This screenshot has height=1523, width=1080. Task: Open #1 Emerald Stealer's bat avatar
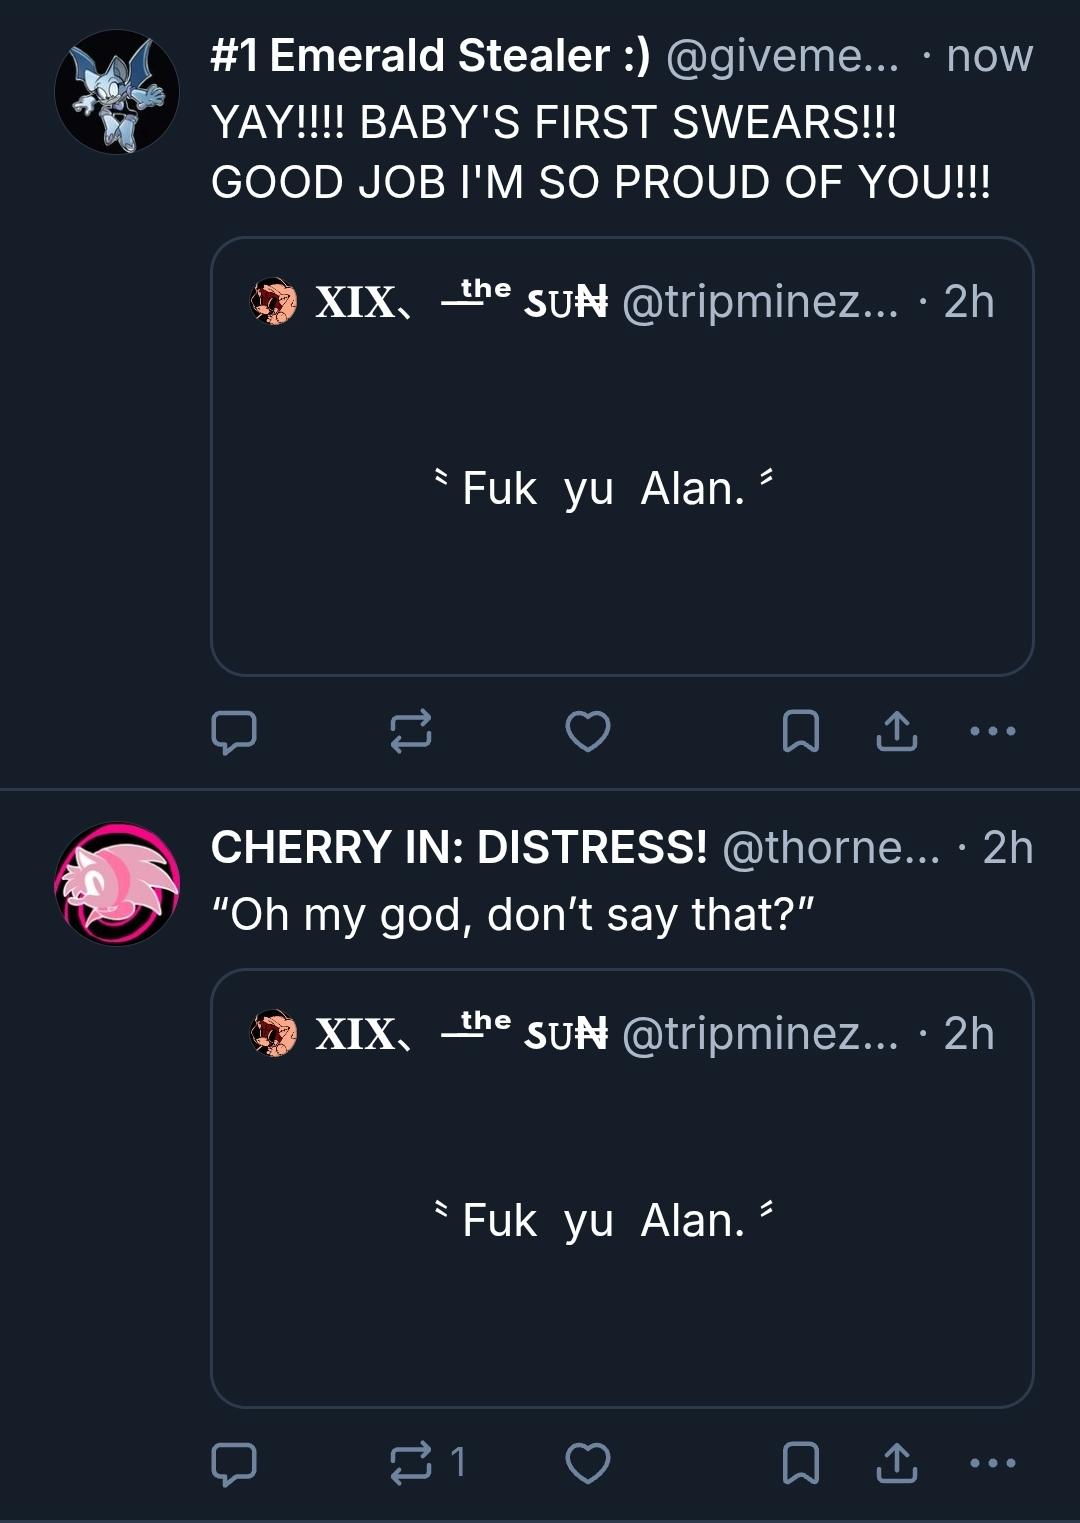click(x=117, y=92)
